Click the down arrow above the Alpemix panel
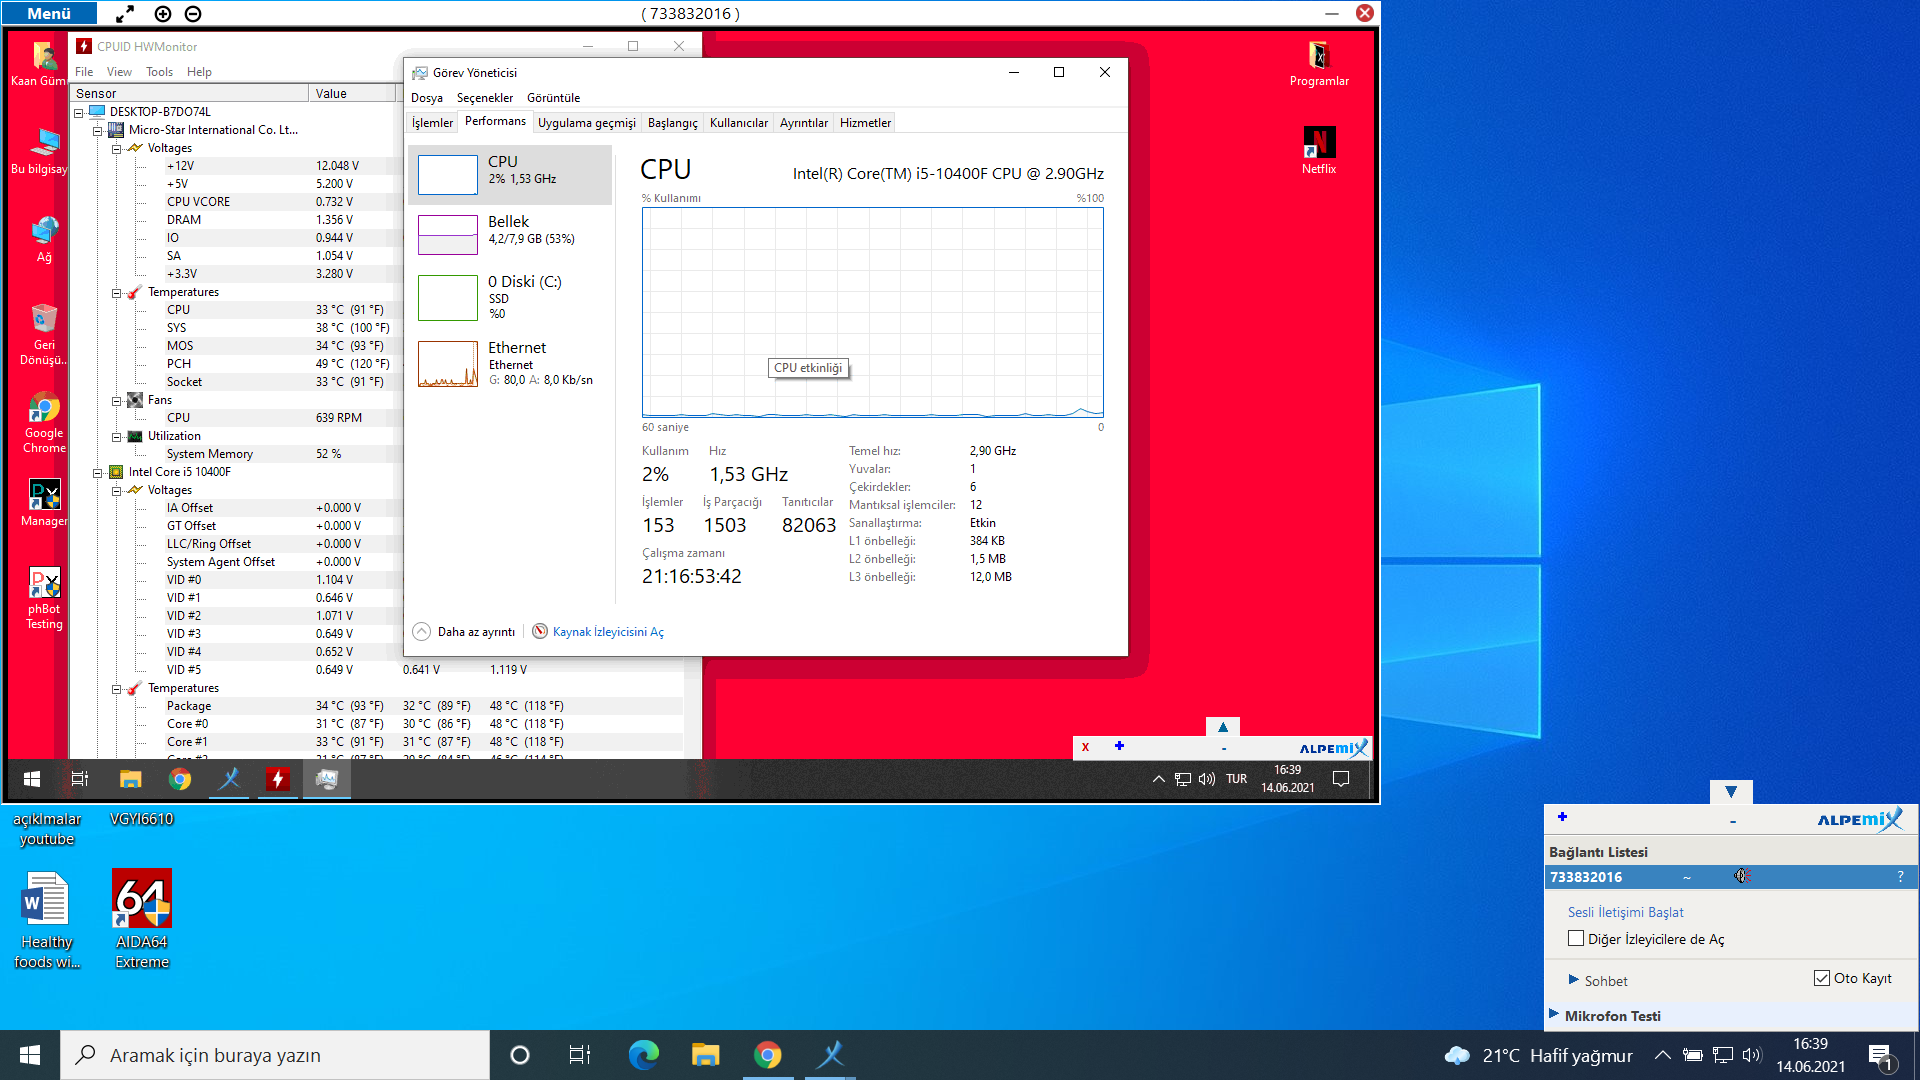Image resolution: width=1920 pixels, height=1080 pixels. pyautogui.click(x=1731, y=792)
